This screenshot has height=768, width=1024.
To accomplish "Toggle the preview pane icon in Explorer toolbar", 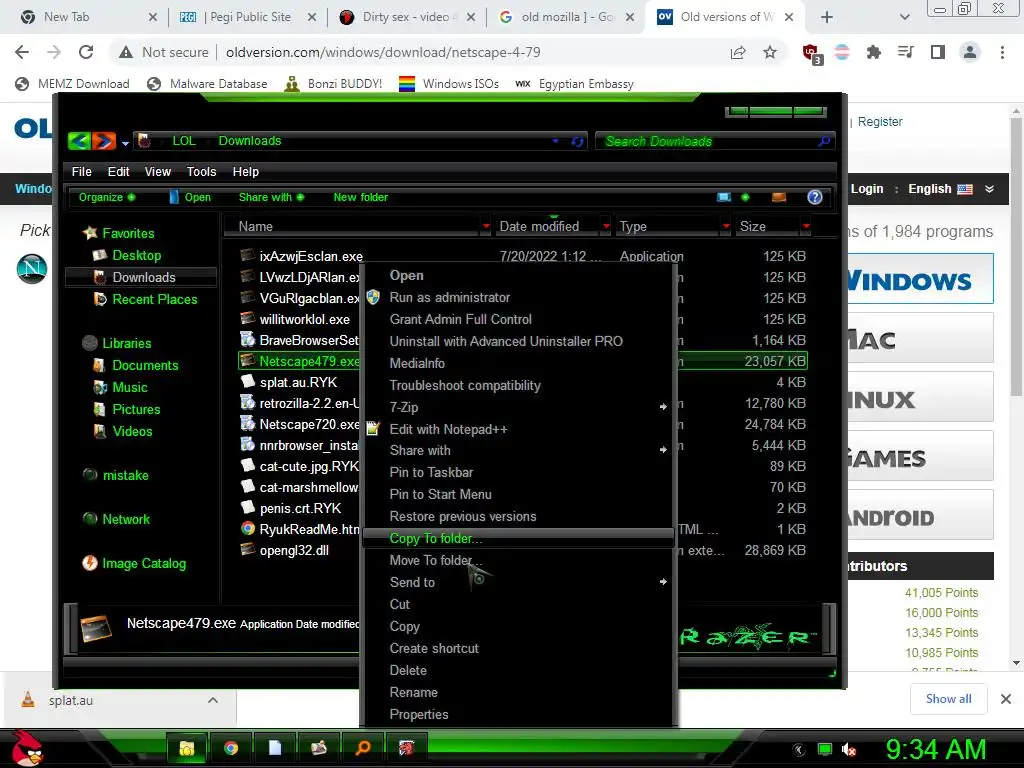I will click(x=778, y=197).
